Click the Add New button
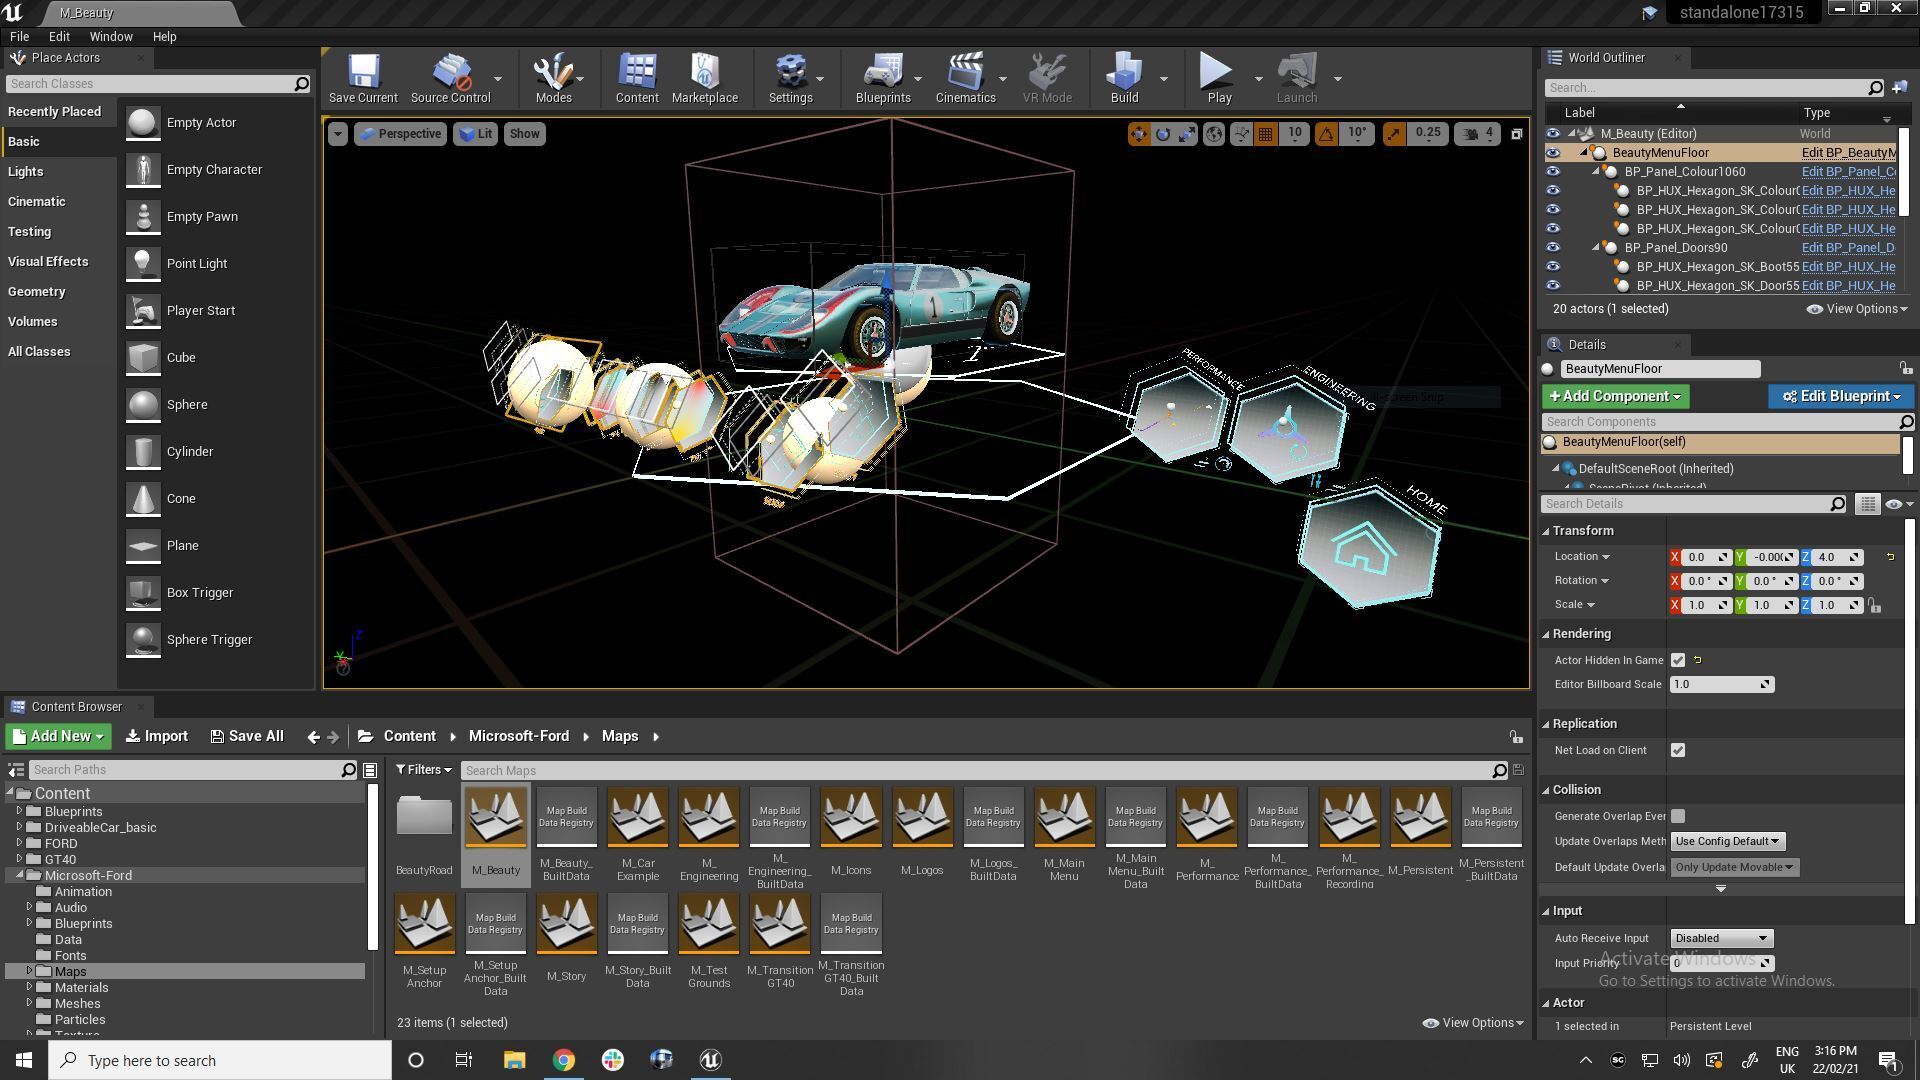Image resolution: width=1920 pixels, height=1080 pixels. 58,737
